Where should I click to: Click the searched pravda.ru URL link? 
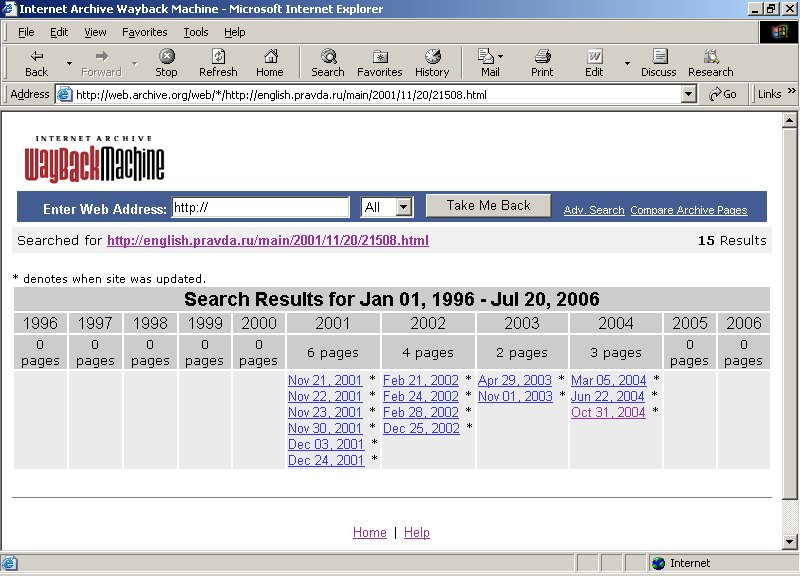pyautogui.click(x=268, y=240)
